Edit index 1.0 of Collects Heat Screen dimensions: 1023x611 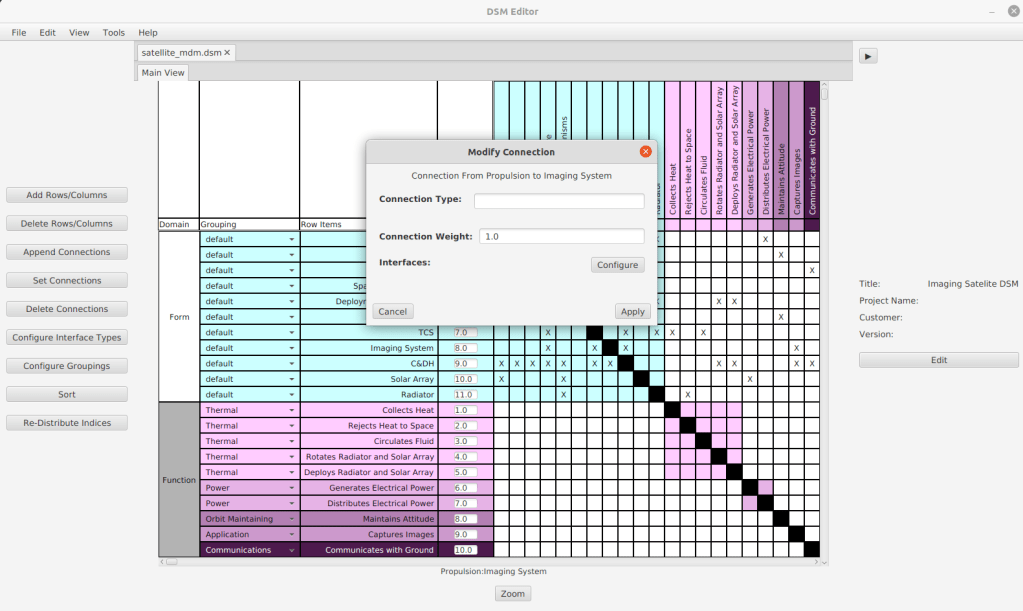[465, 410]
